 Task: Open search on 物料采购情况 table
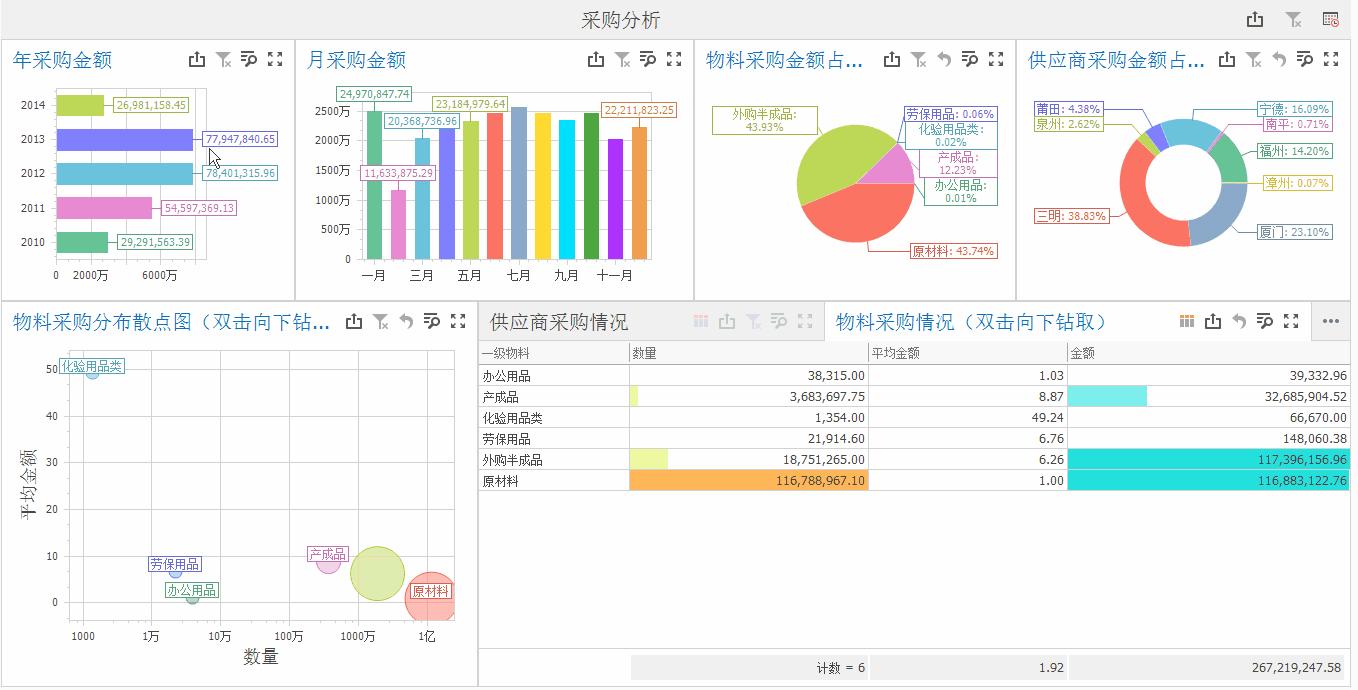tap(1265, 321)
